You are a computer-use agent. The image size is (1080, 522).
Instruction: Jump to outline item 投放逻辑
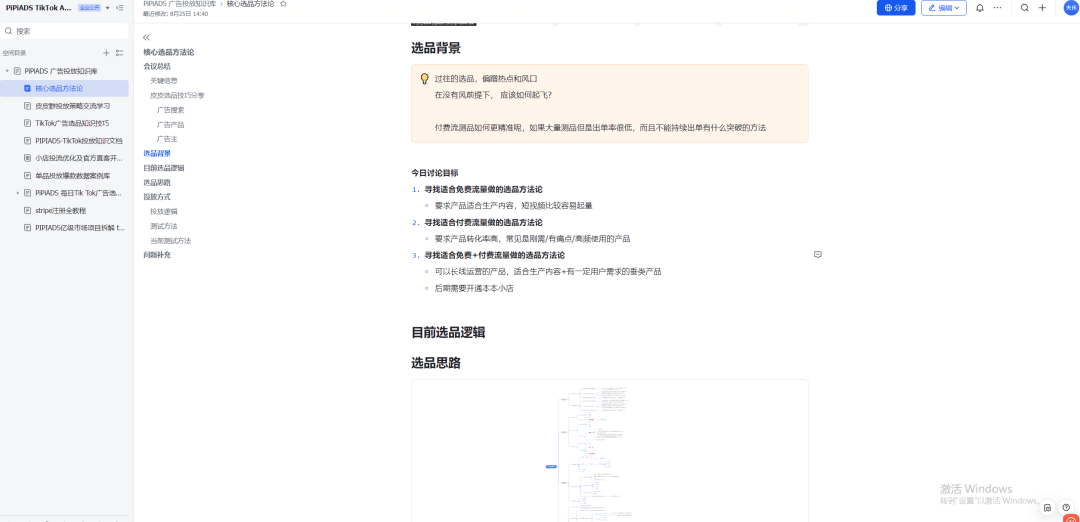[164, 211]
